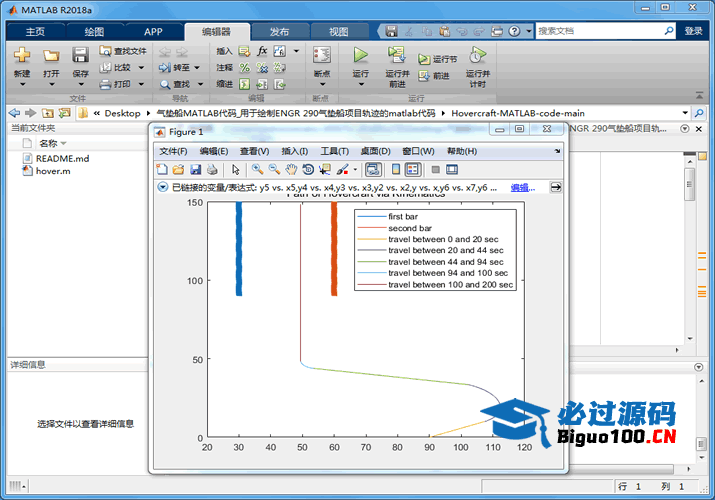Image resolution: width=715 pixels, height=500 pixels.
Task: Click the editor vertical scrollbar thumb
Action: pyautogui.click(x=689, y=184)
